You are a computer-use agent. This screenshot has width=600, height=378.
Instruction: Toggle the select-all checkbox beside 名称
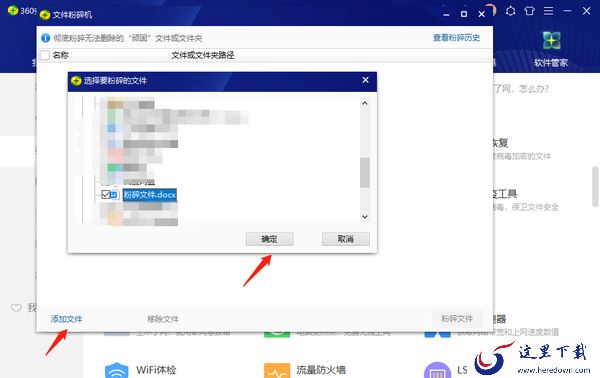pyautogui.click(x=45, y=55)
